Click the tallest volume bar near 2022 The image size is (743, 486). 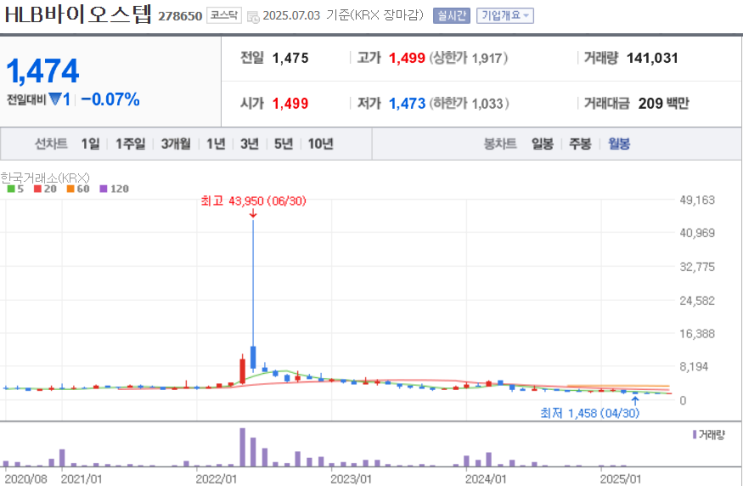242,448
